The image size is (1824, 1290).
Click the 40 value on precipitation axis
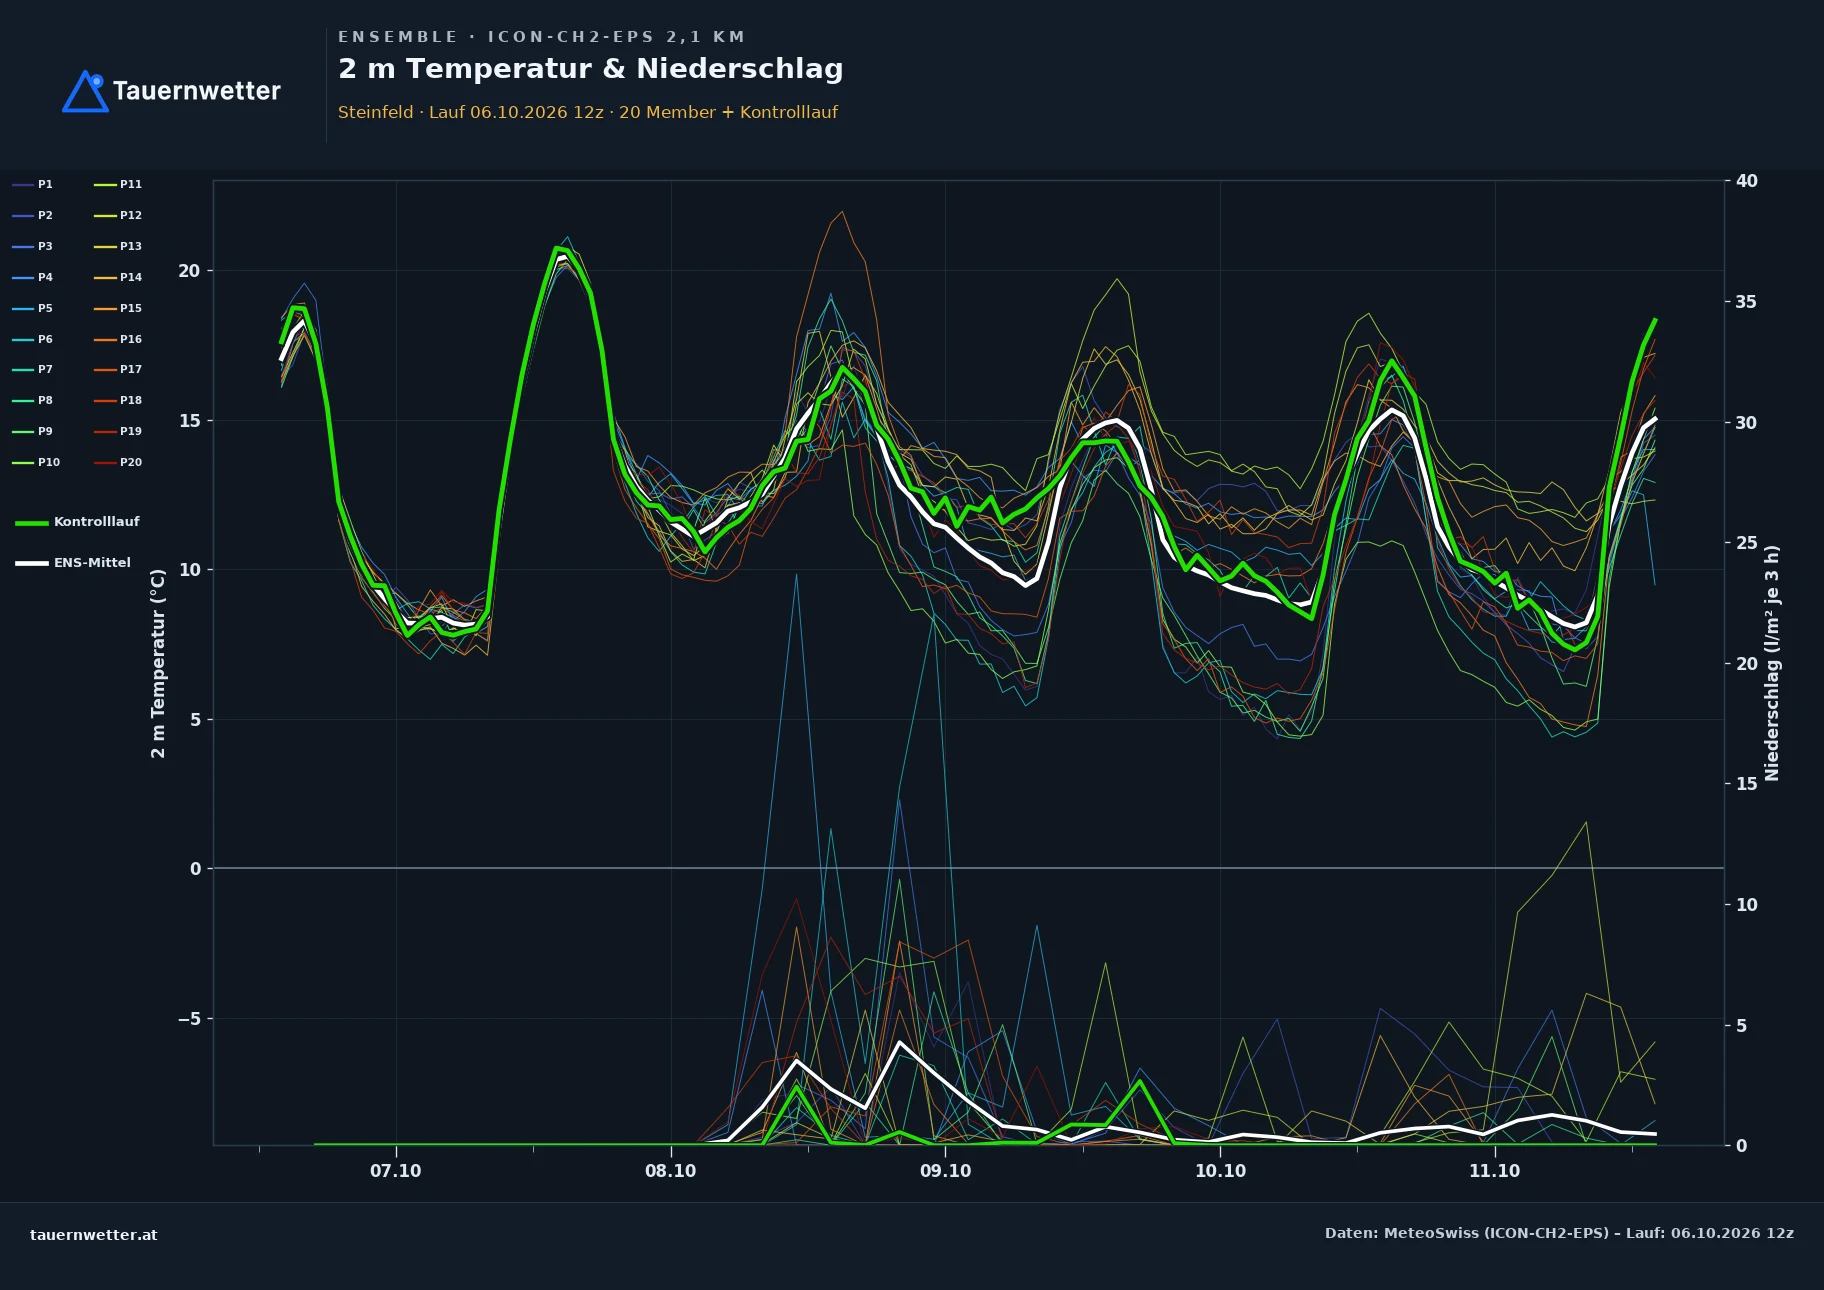1746,181
